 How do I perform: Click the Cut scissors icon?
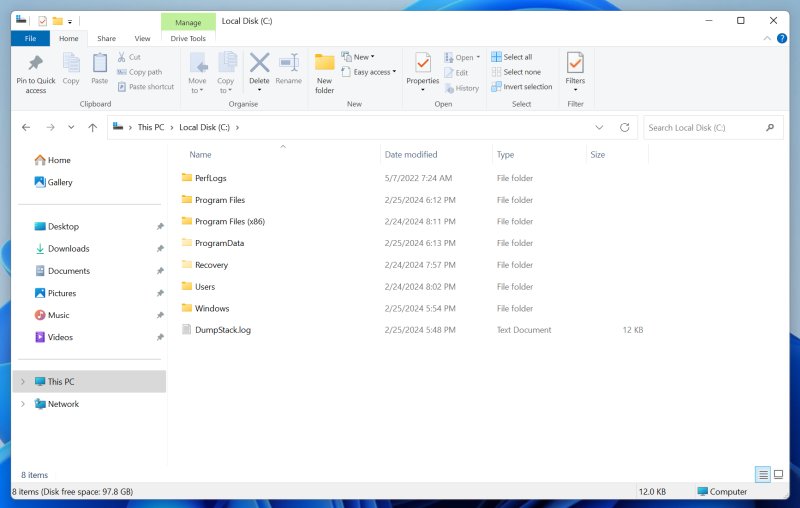[121, 57]
